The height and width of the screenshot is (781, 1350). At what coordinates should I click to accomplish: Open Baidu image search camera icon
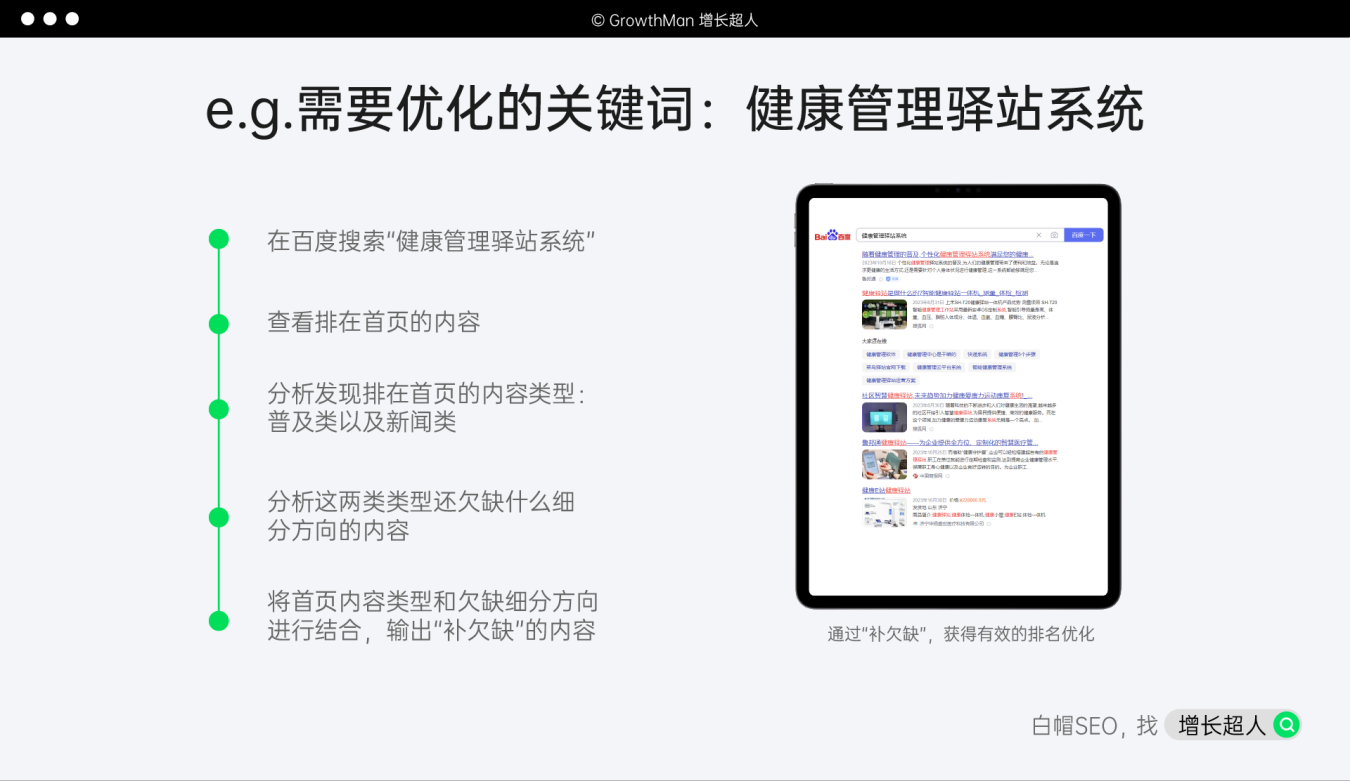(x=1054, y=235)
